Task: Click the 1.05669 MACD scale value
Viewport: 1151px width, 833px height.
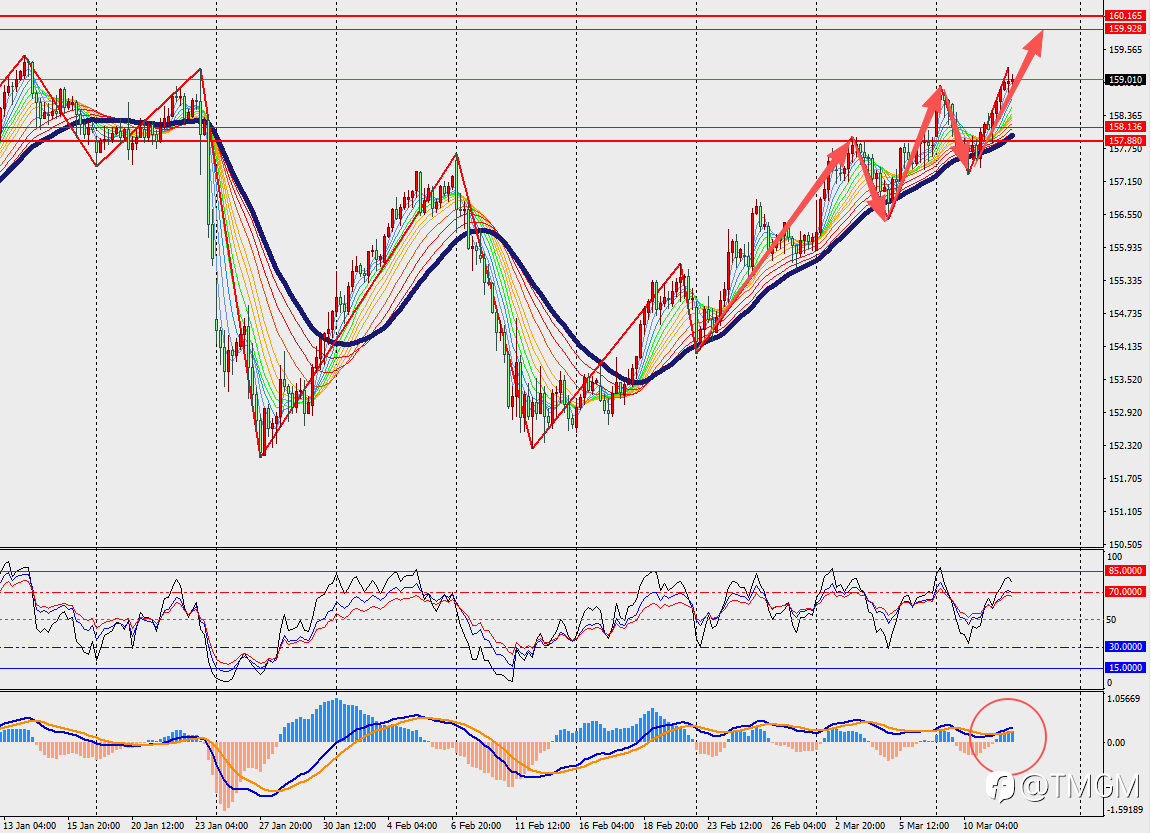Action: [1123, 699]
